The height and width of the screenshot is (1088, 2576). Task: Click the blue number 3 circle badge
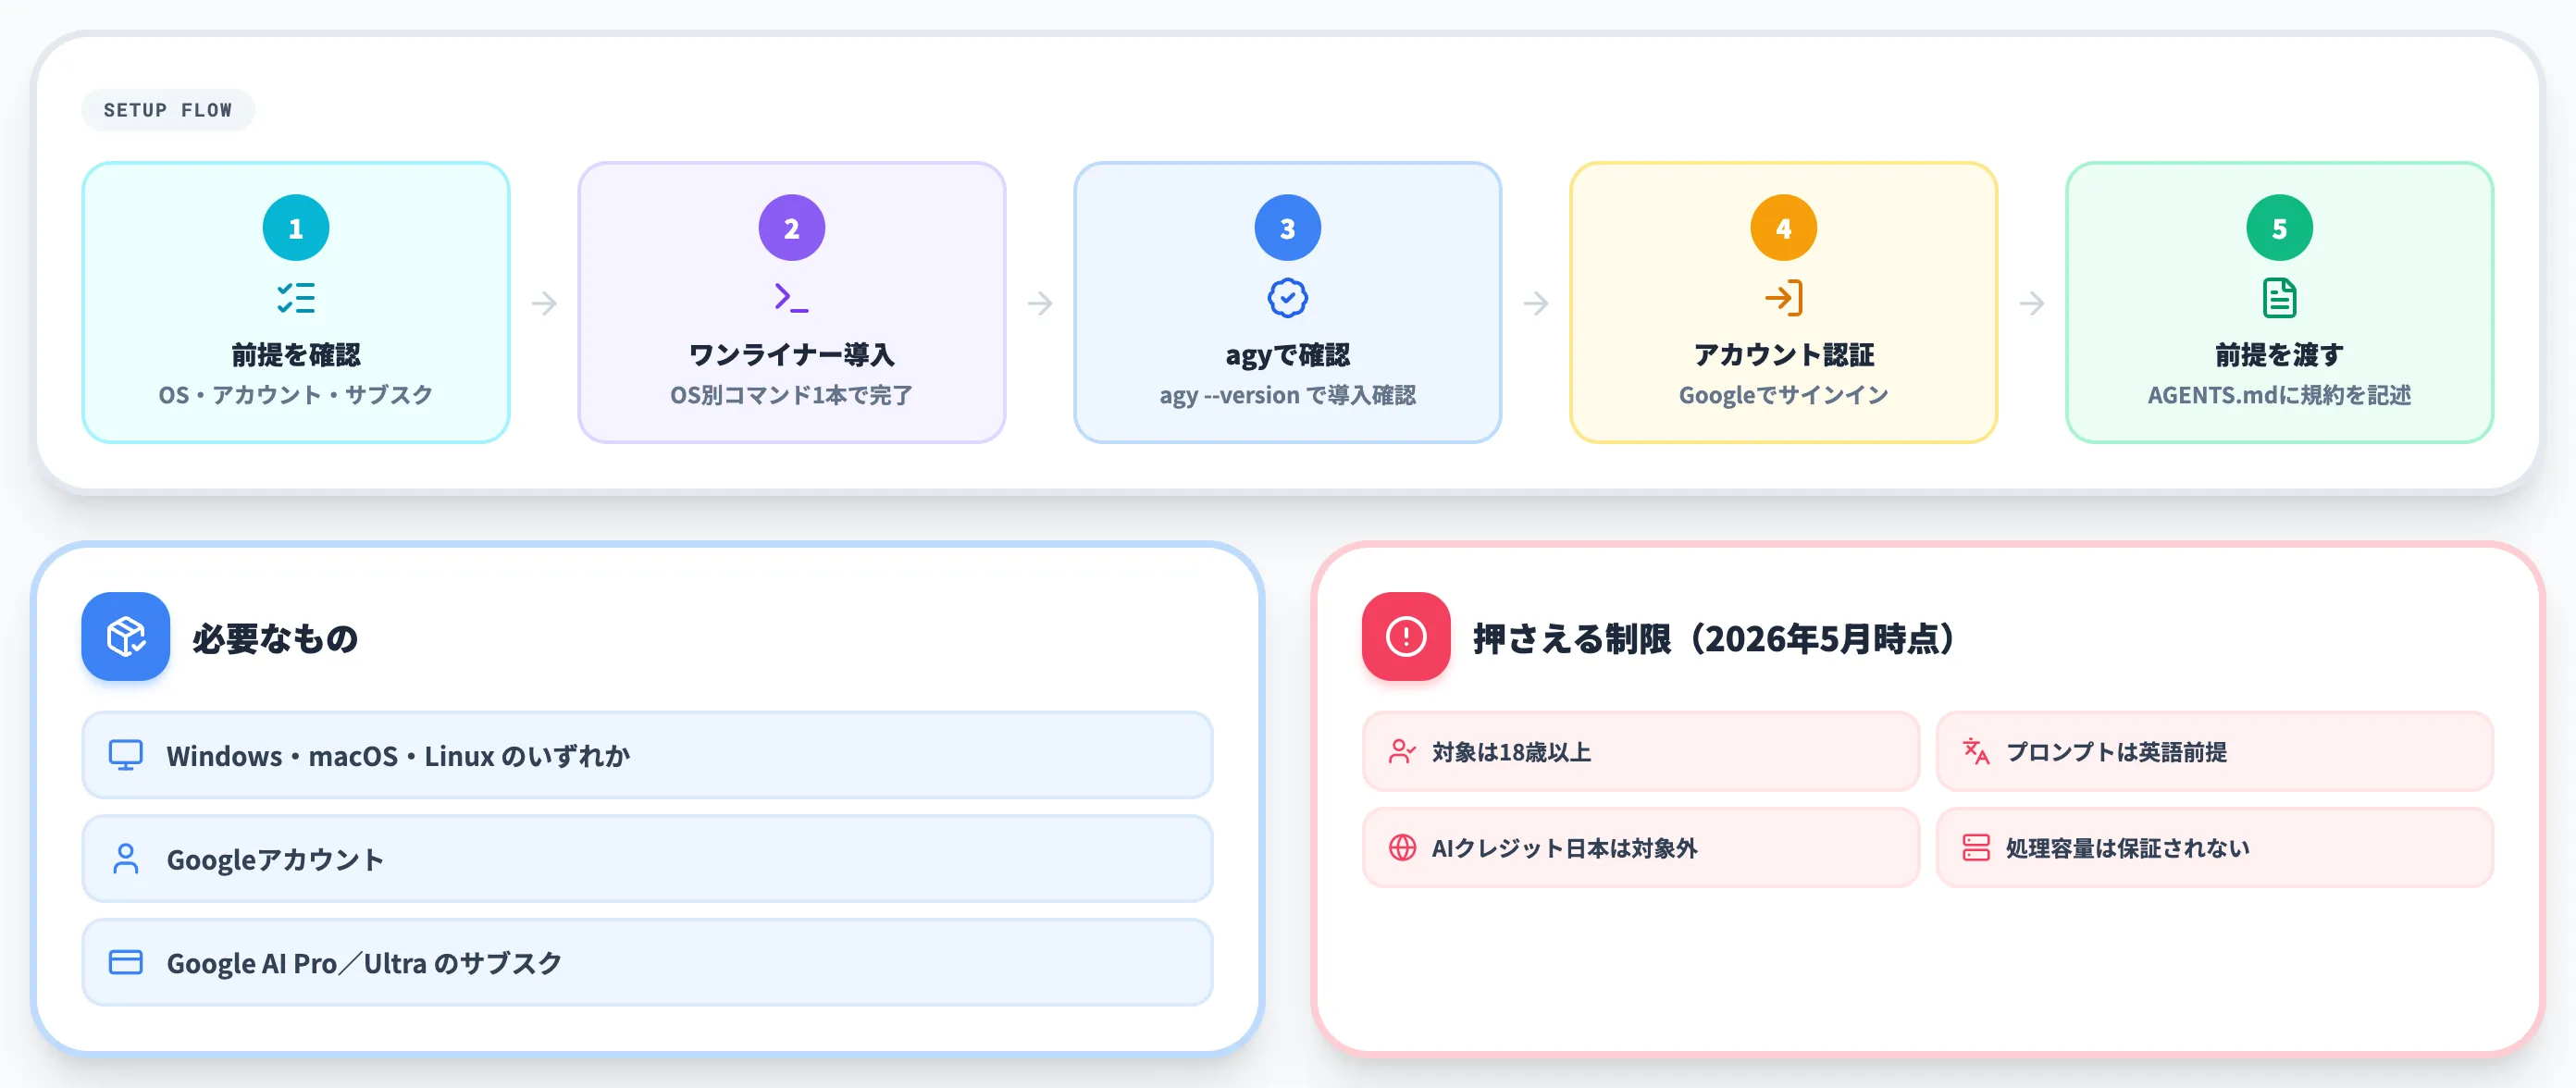[x=1287, y=228]
